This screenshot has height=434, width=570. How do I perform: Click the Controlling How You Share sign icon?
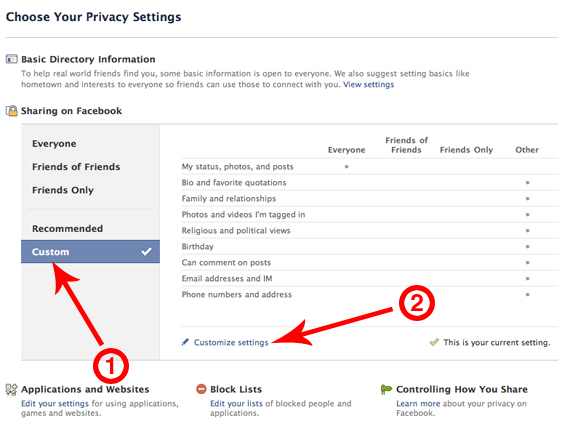386,389
